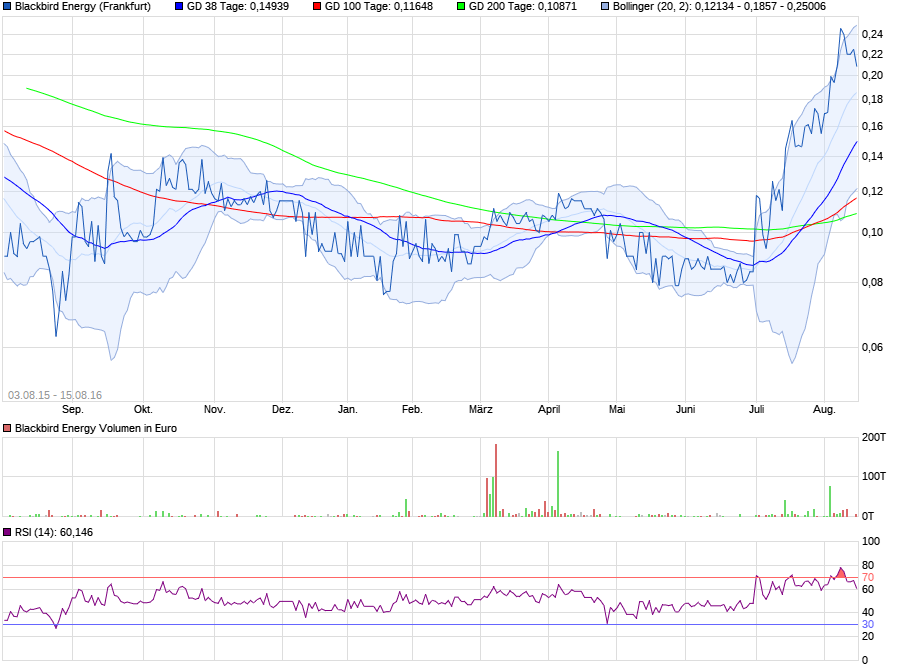
Task: Click the 'Feb.' month axis label
Action: 412,409
